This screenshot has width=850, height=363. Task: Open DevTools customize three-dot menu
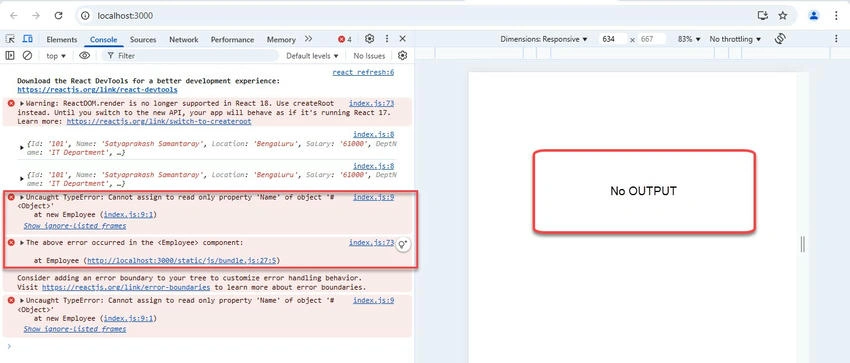click(387, 39)
